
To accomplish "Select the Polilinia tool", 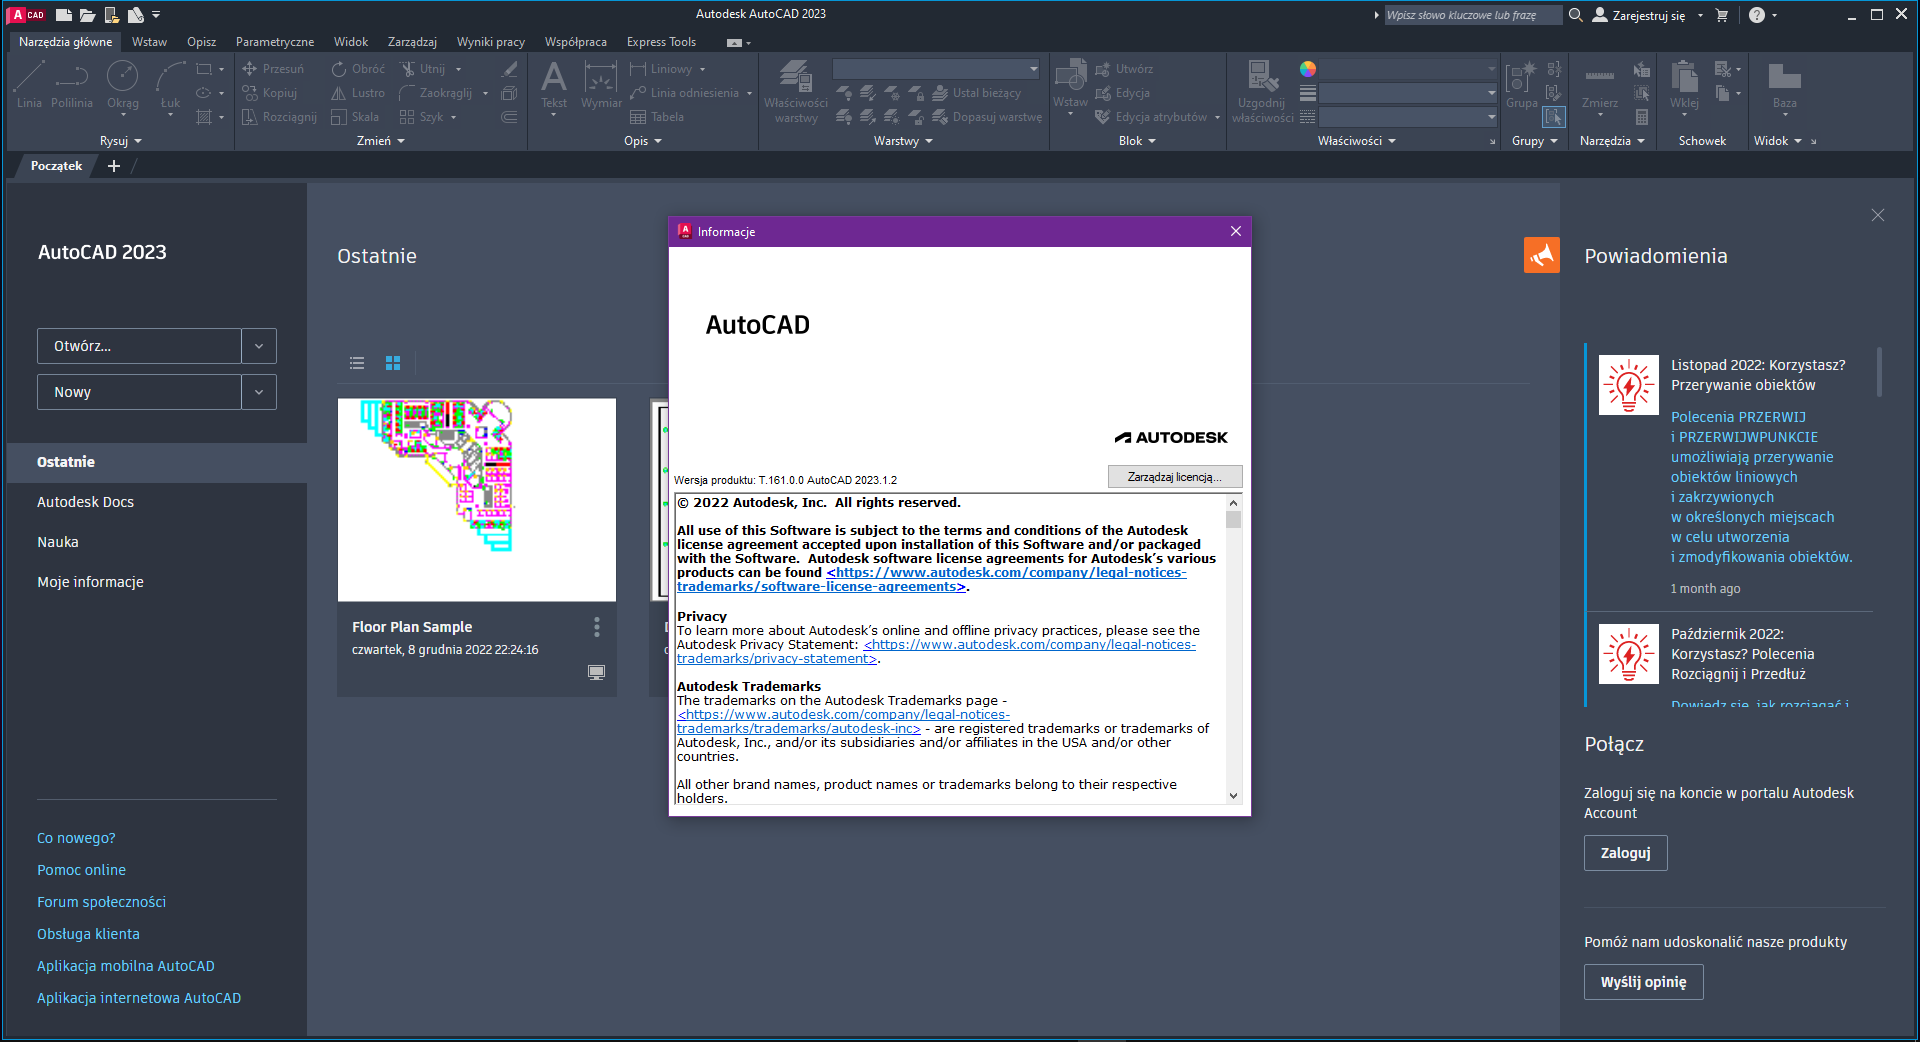I will pyautogui.click(x=72, y=84).
